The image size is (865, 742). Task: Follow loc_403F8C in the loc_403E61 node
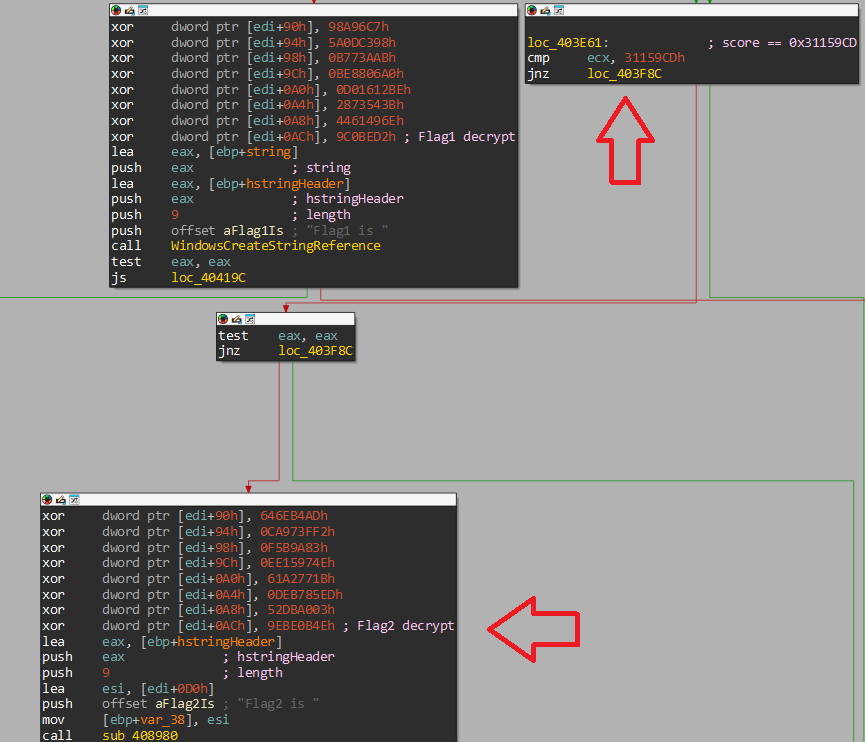coord(624,74)
